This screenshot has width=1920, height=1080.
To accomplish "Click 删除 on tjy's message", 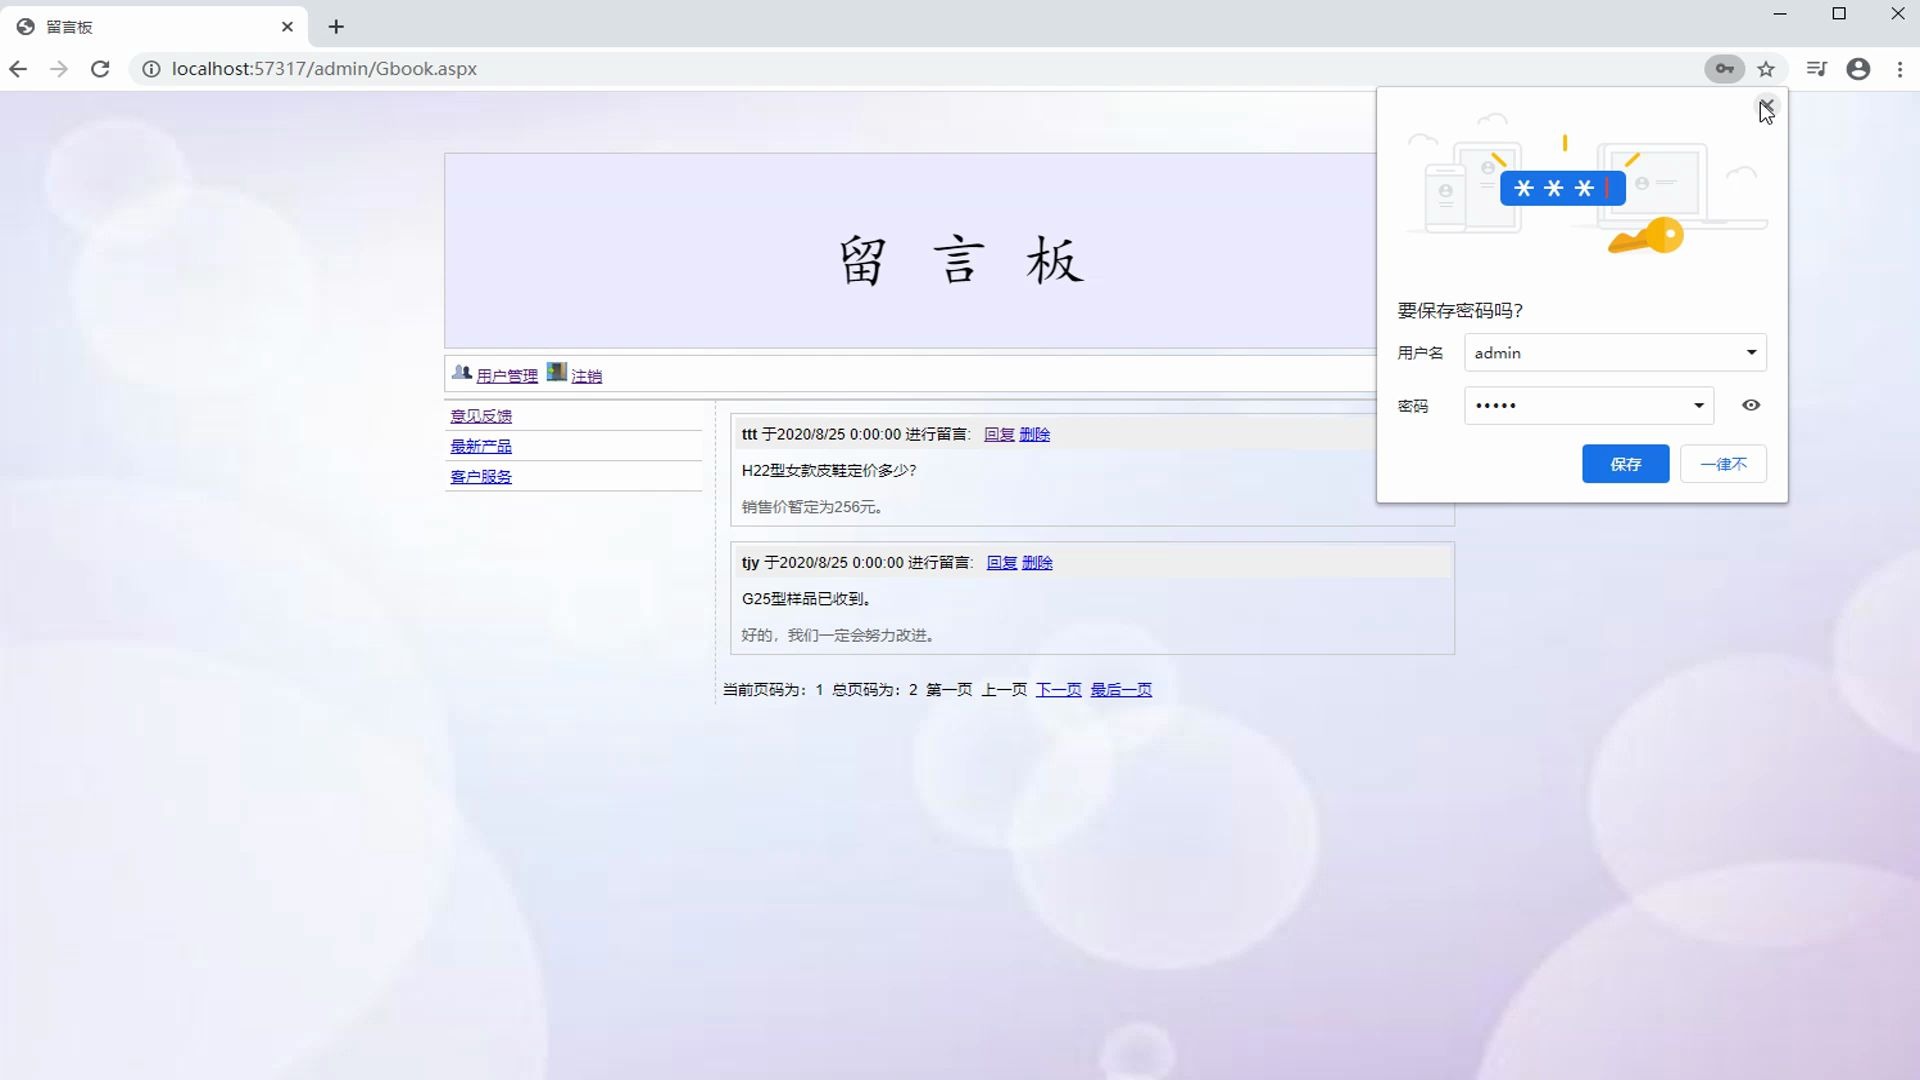I will [x=1037, y=563].
